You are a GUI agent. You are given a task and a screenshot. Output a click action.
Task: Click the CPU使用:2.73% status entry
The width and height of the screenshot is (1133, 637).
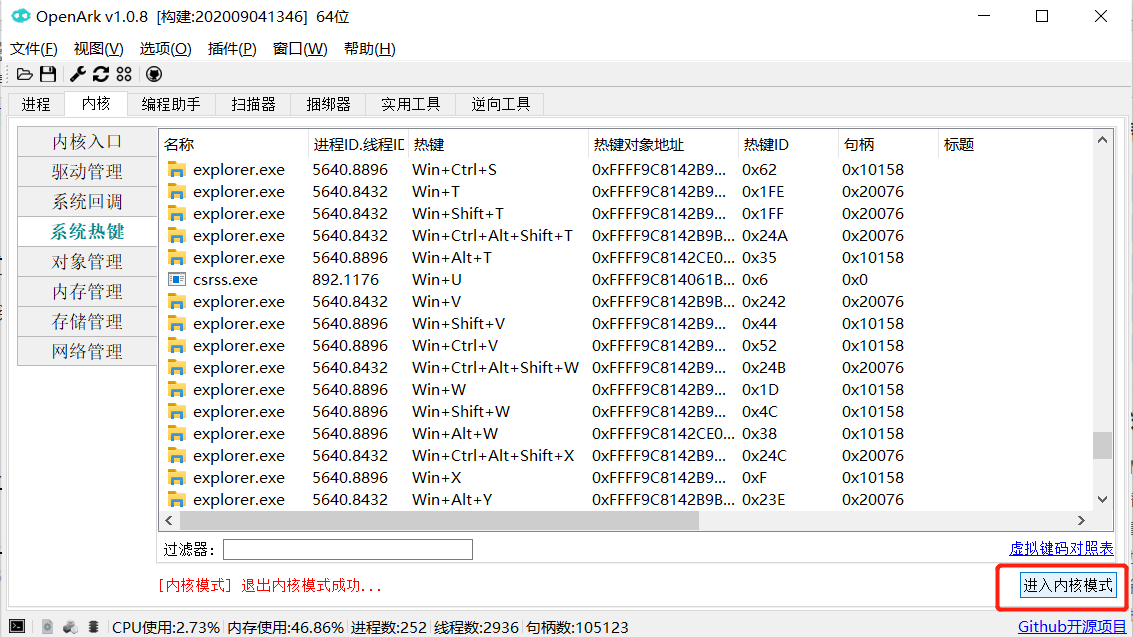tap(165, 627)
